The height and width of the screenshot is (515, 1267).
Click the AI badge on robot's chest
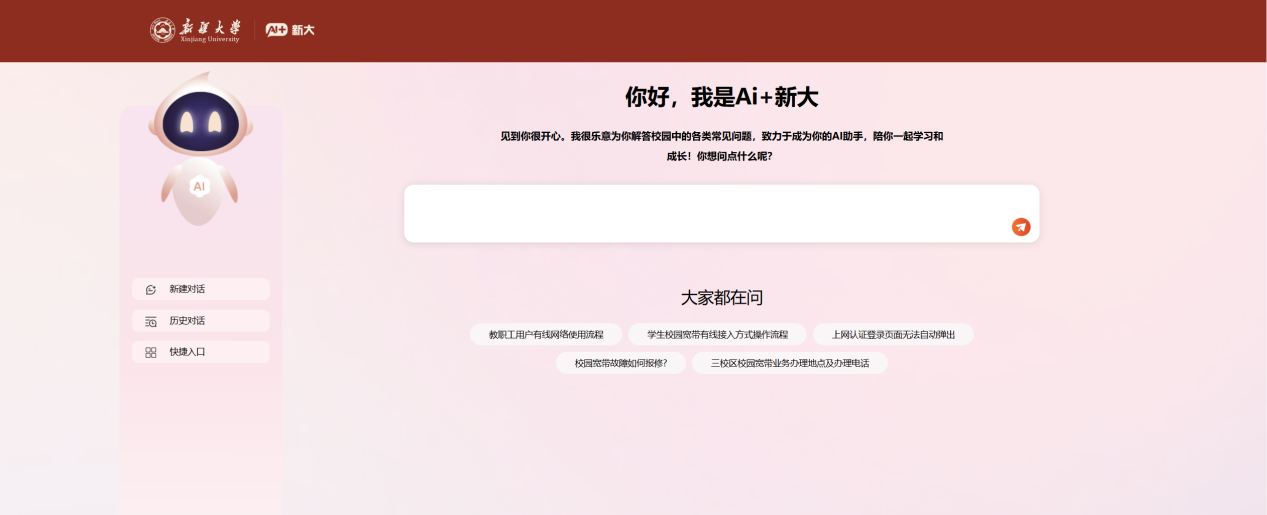pos(199,186)
